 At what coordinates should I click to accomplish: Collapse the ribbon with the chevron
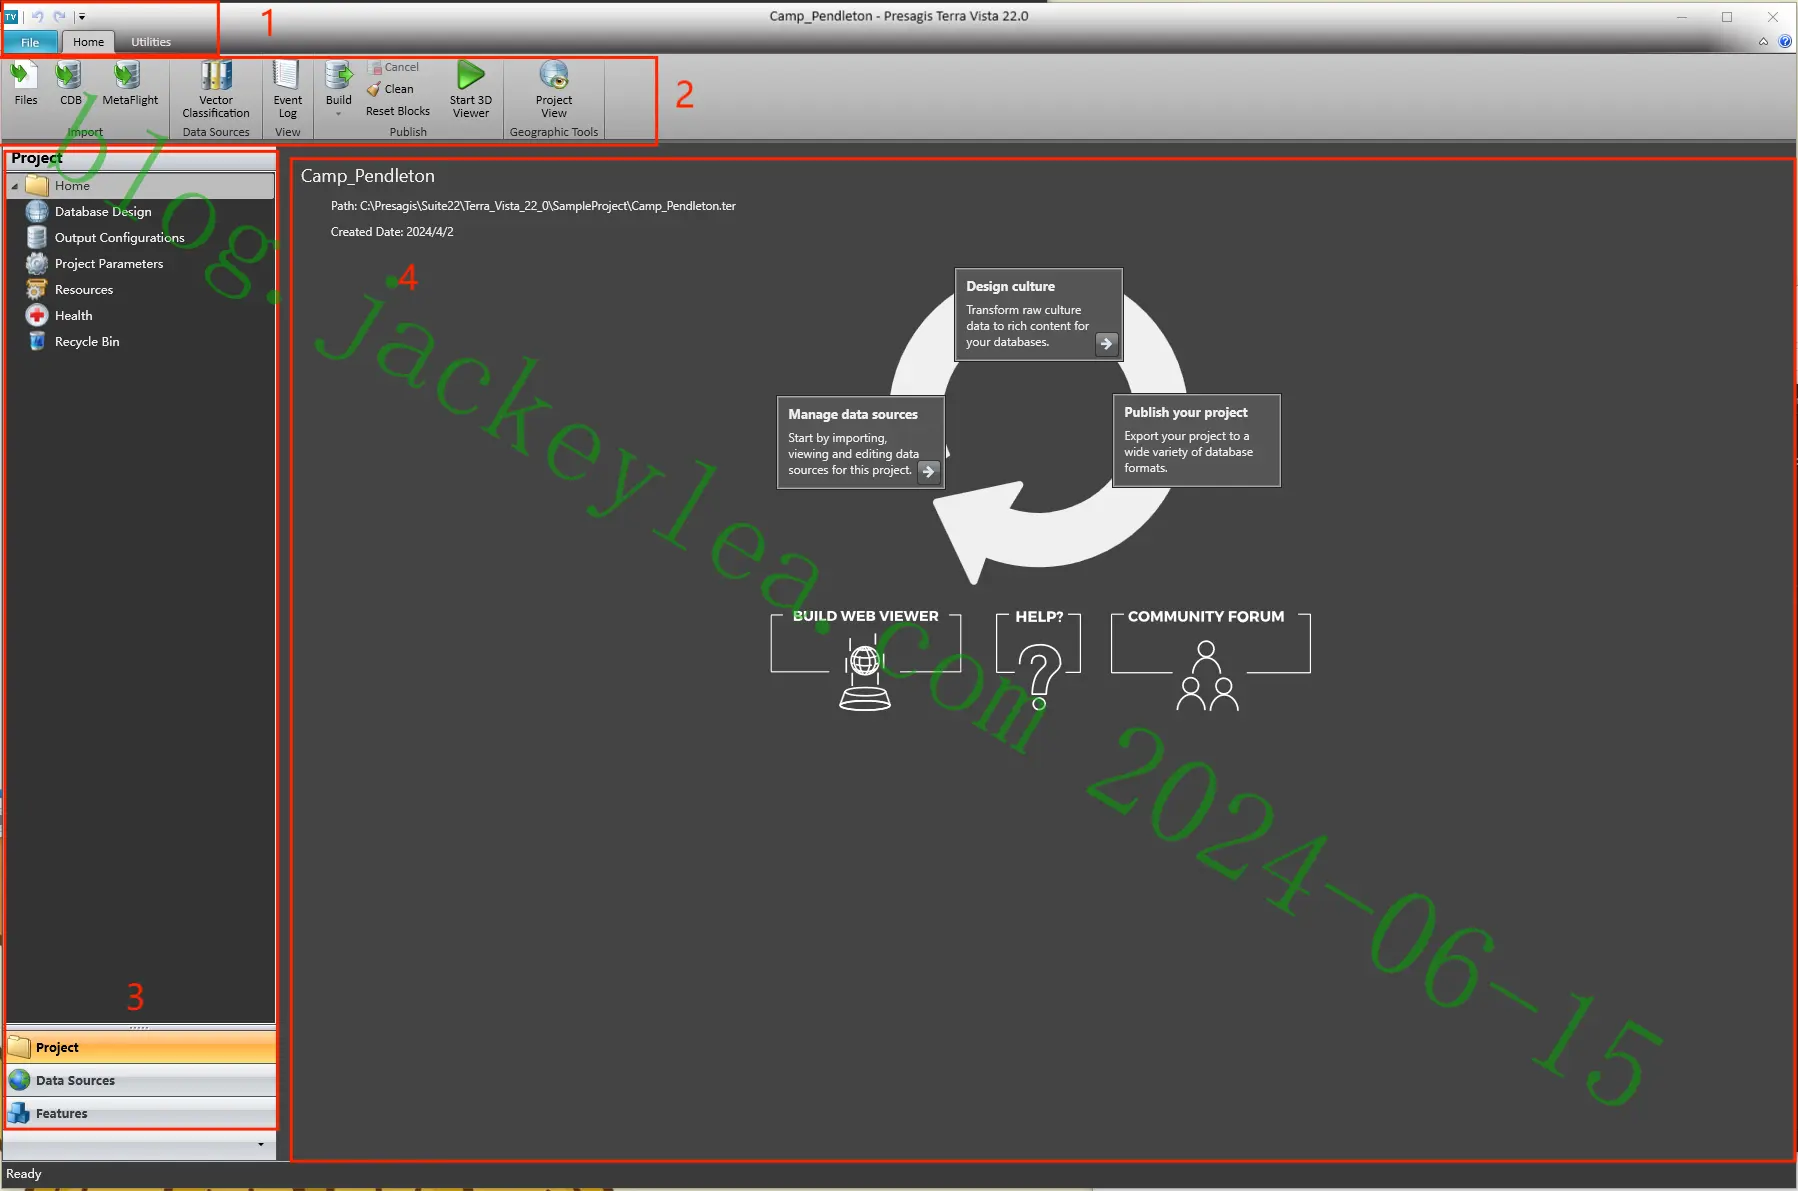coord(1763,42)
